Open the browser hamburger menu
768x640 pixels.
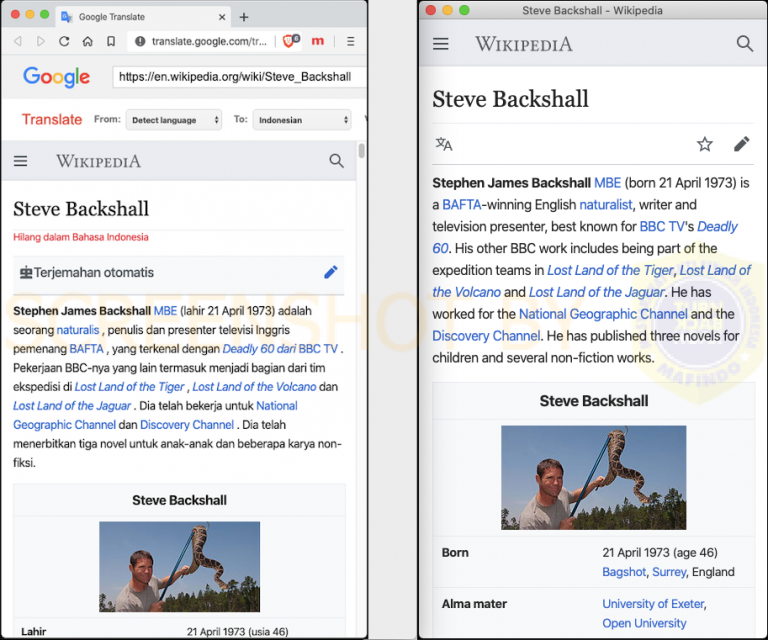[351, 41]
